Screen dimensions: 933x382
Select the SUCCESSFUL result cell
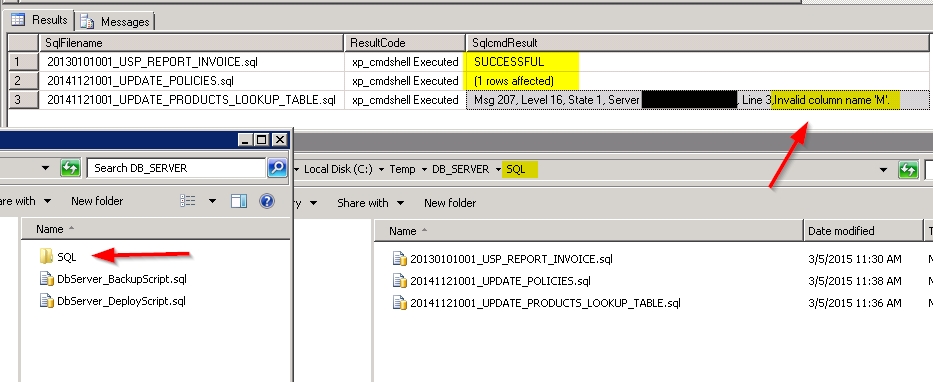(697, 62)
